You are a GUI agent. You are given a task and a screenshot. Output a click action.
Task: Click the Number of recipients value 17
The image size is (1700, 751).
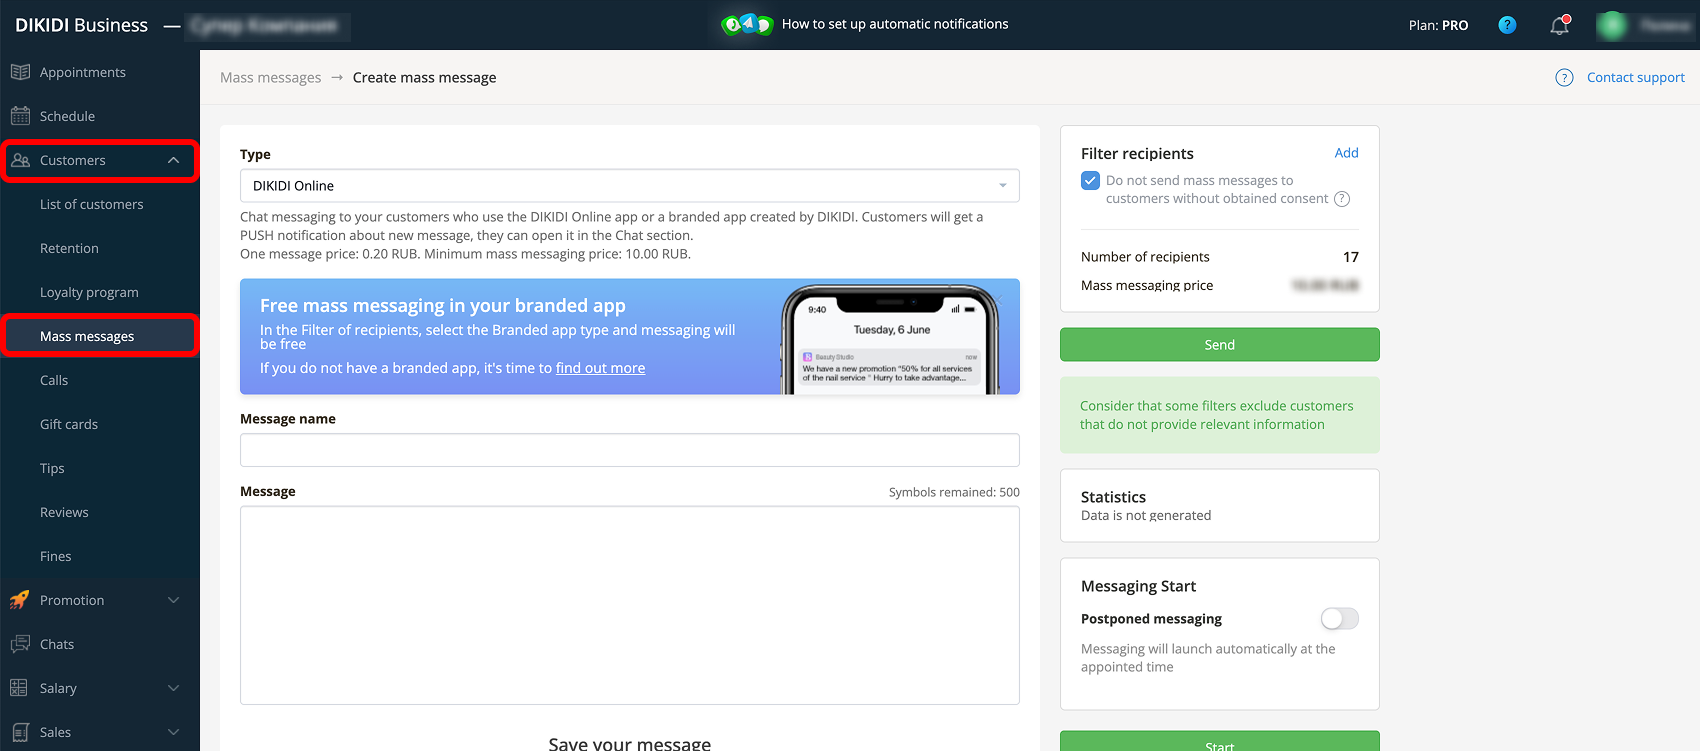point(1351,257)
